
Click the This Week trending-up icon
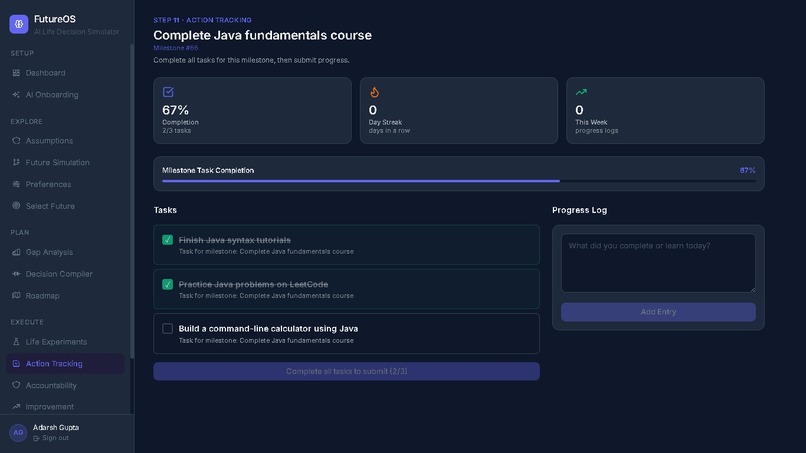[x=581, y=92]
